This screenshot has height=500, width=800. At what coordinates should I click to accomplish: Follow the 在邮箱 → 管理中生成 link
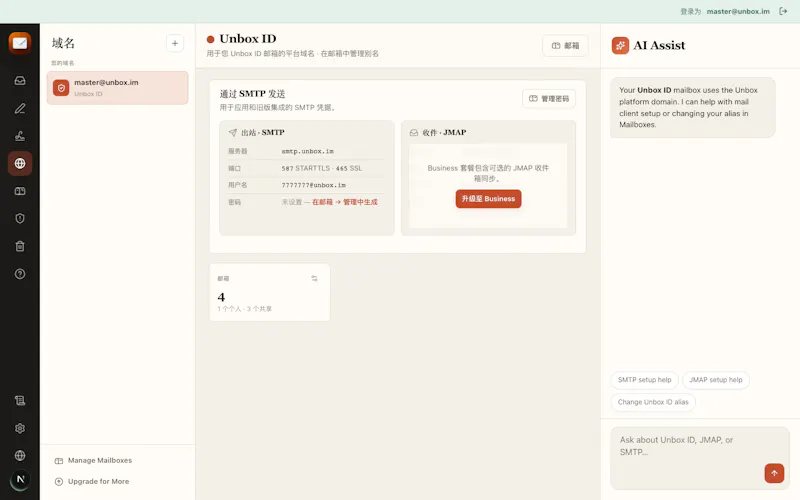point(345,202)
